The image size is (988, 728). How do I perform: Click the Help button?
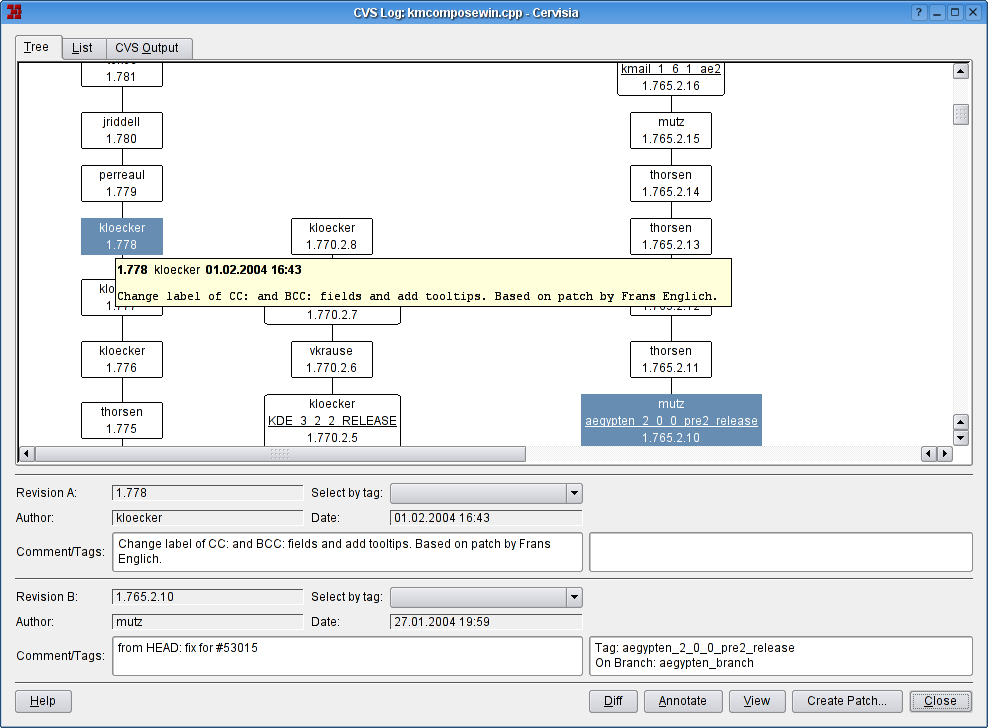(43, 701)
